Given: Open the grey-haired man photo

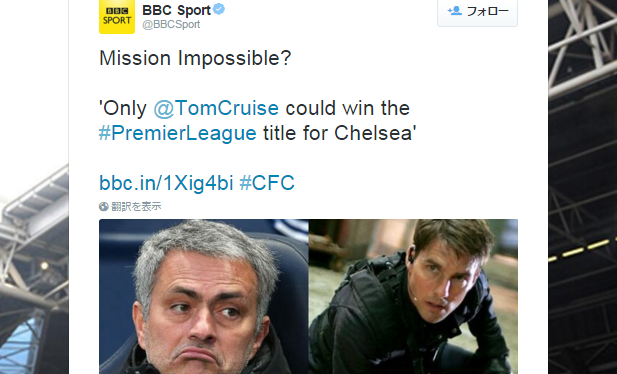Looking at the screenshot, I should (204, 296).
